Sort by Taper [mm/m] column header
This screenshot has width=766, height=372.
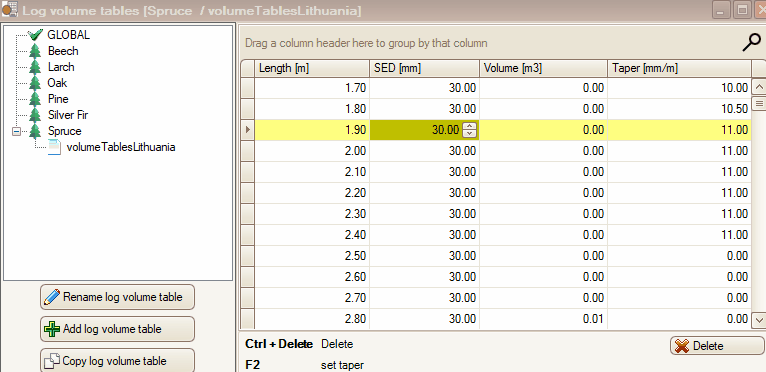pyautogui.click(x=679, y=68)
